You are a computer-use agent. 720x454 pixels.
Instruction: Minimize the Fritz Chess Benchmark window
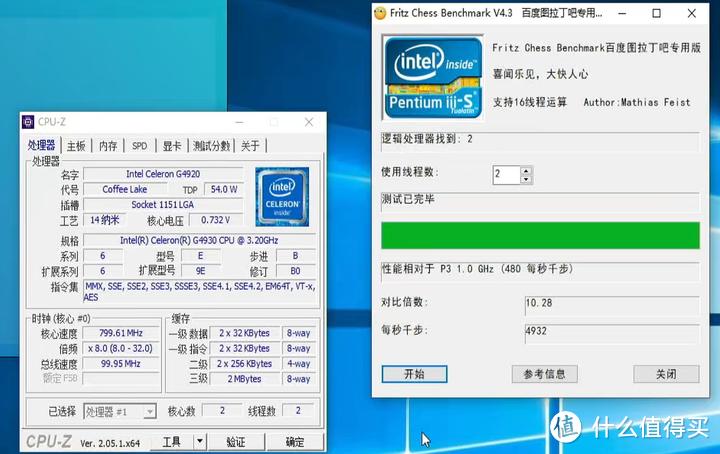tap(617, 14)
